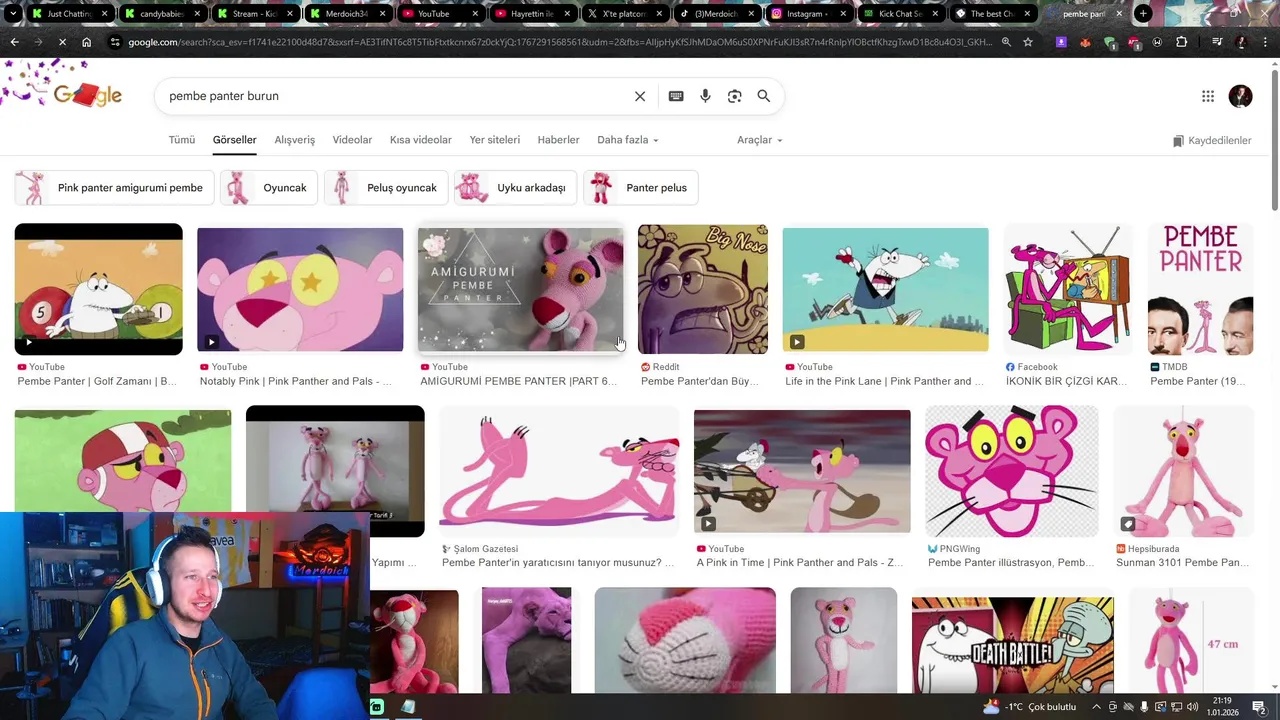Open the Golf Zamanı YouTube thumbnail
Viewport: 1280px width, 720px height.
(x=98, y=289)
